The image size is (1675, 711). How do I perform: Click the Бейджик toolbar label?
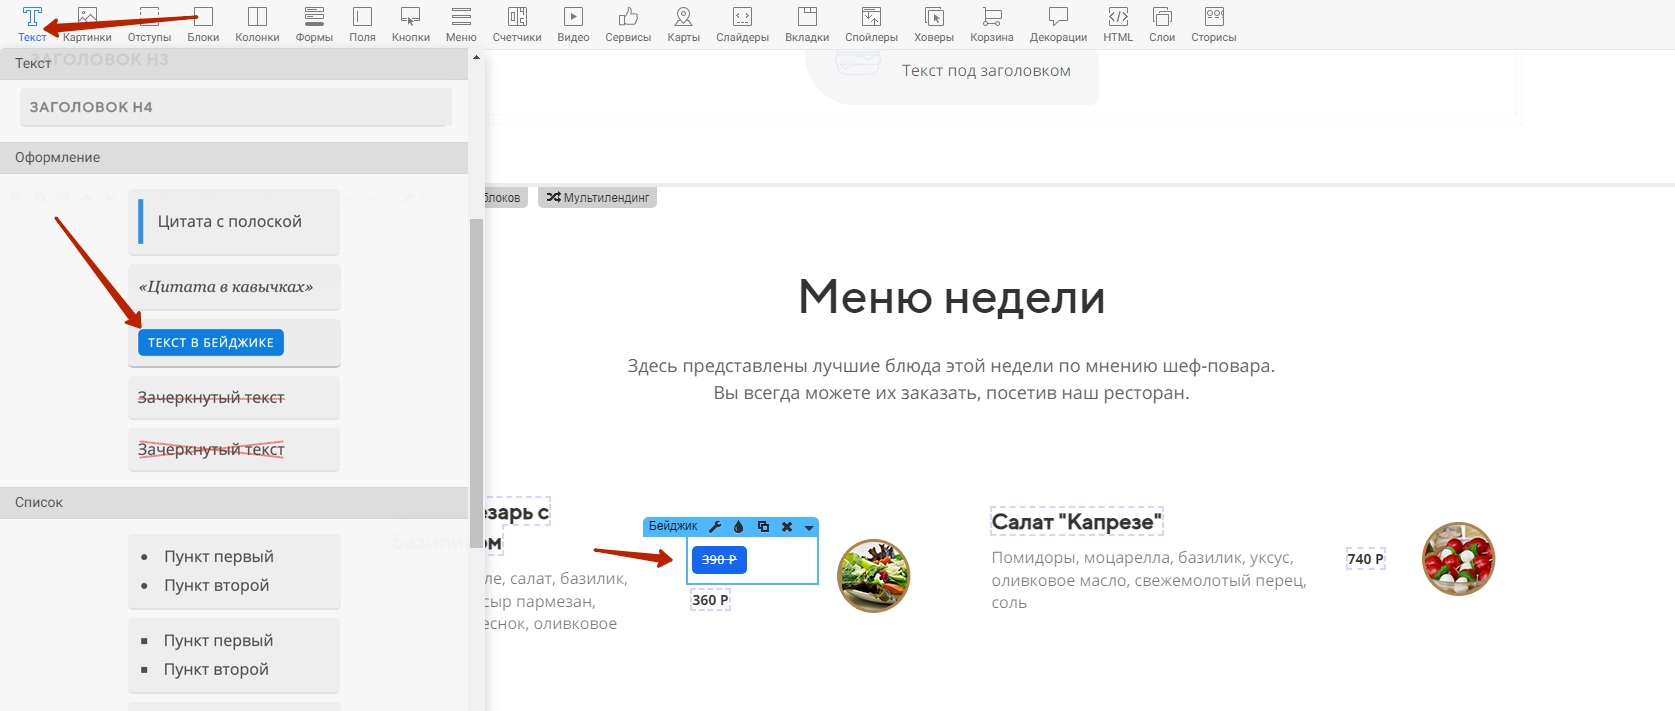[673, 526]
